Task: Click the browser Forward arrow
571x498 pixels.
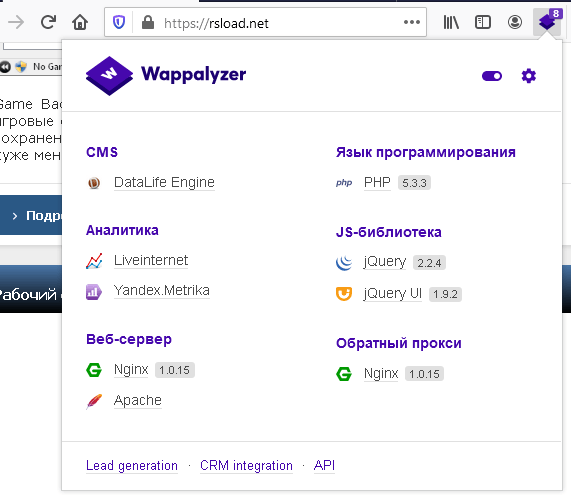Action: (16, 23)
